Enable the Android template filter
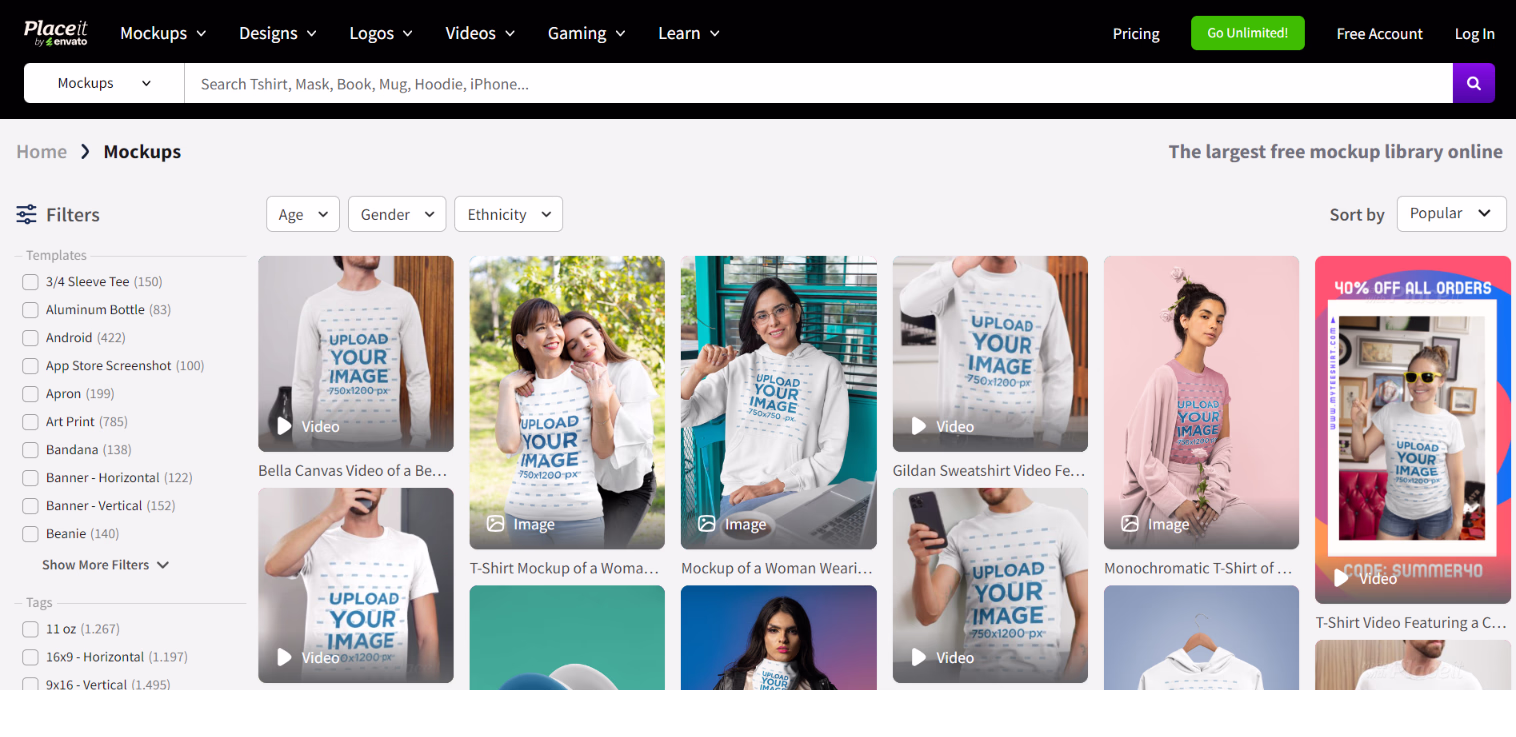The width and height of the screenshot is (1516, 737). click(x=30, y=338)
